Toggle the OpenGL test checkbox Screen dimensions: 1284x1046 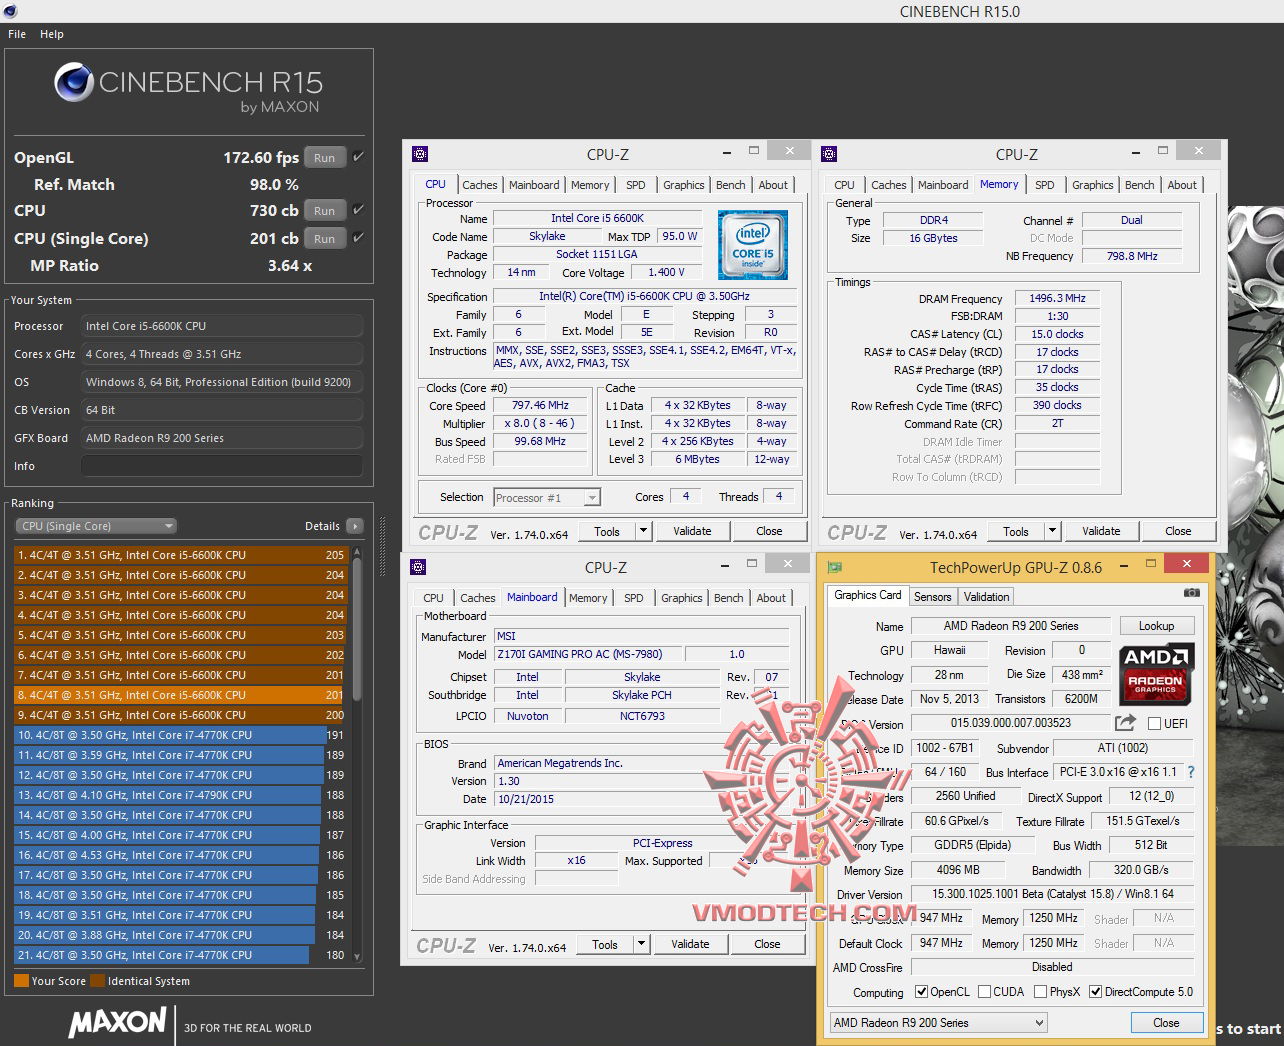coord(358,157)
